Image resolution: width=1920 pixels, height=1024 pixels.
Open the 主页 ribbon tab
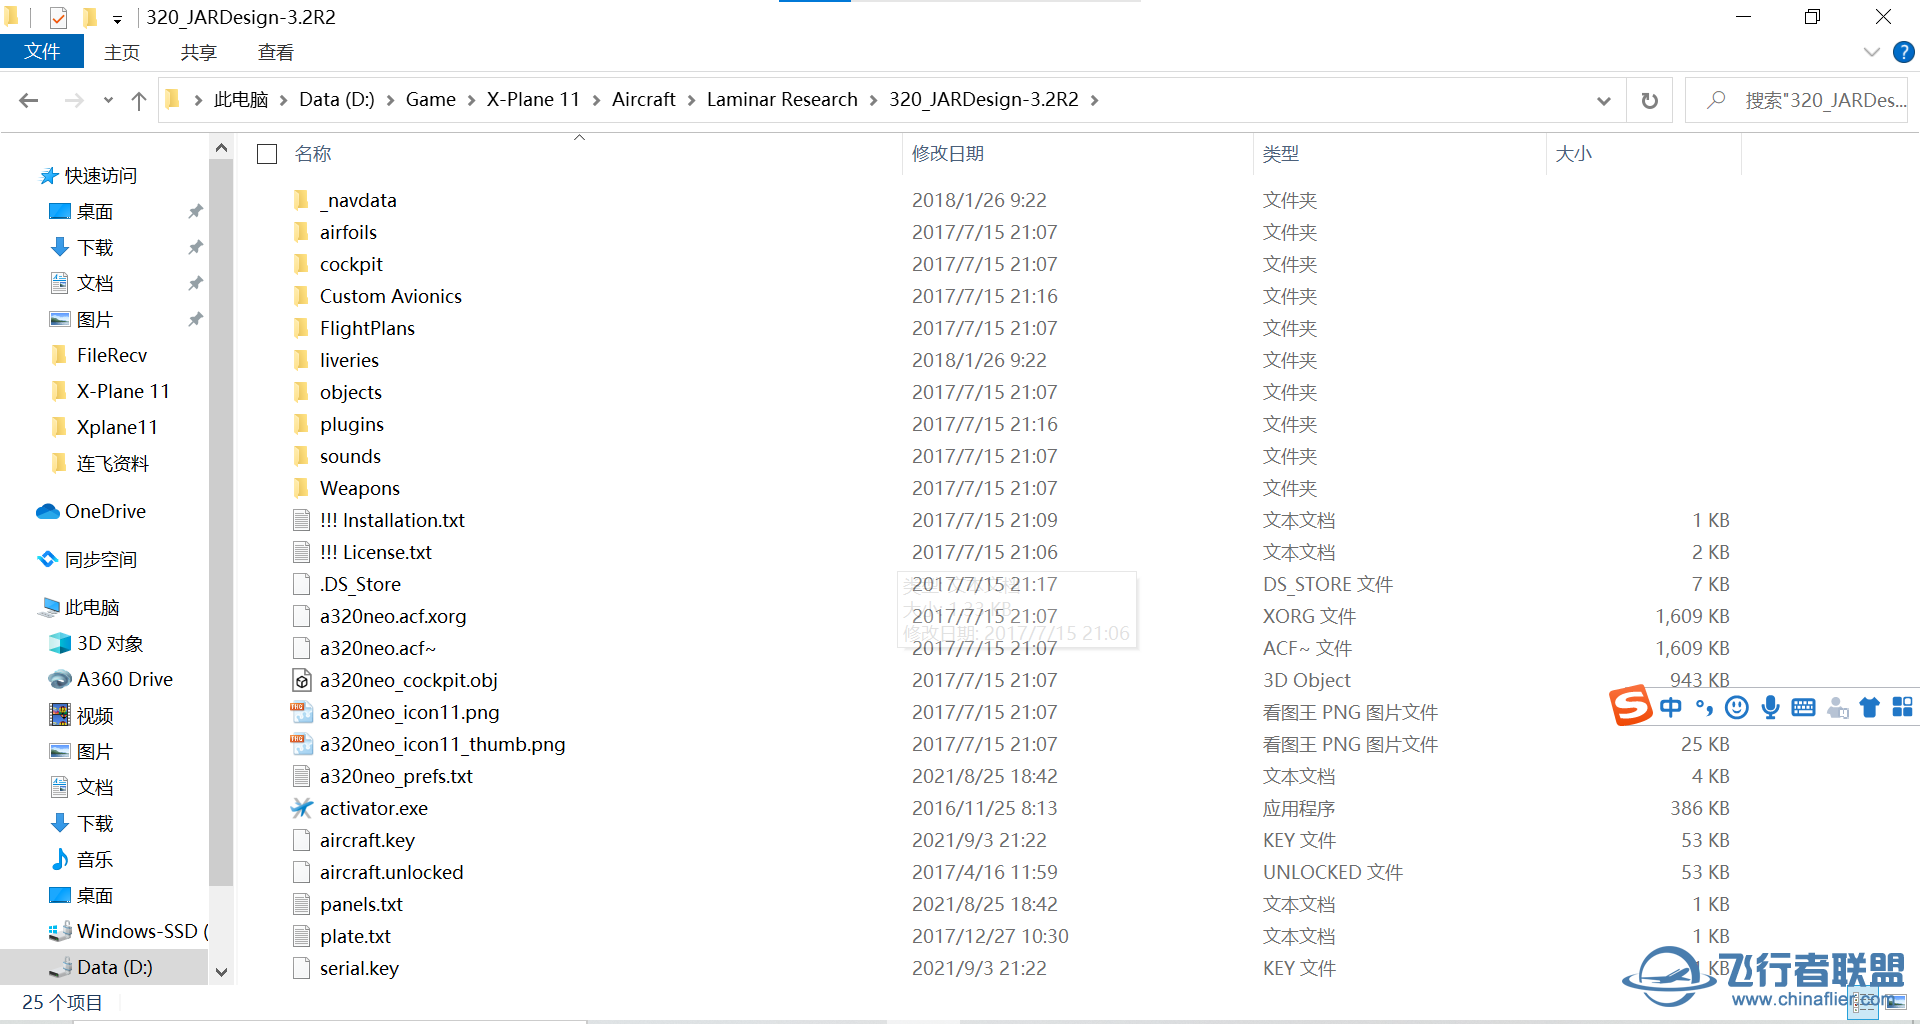(122, 52)
